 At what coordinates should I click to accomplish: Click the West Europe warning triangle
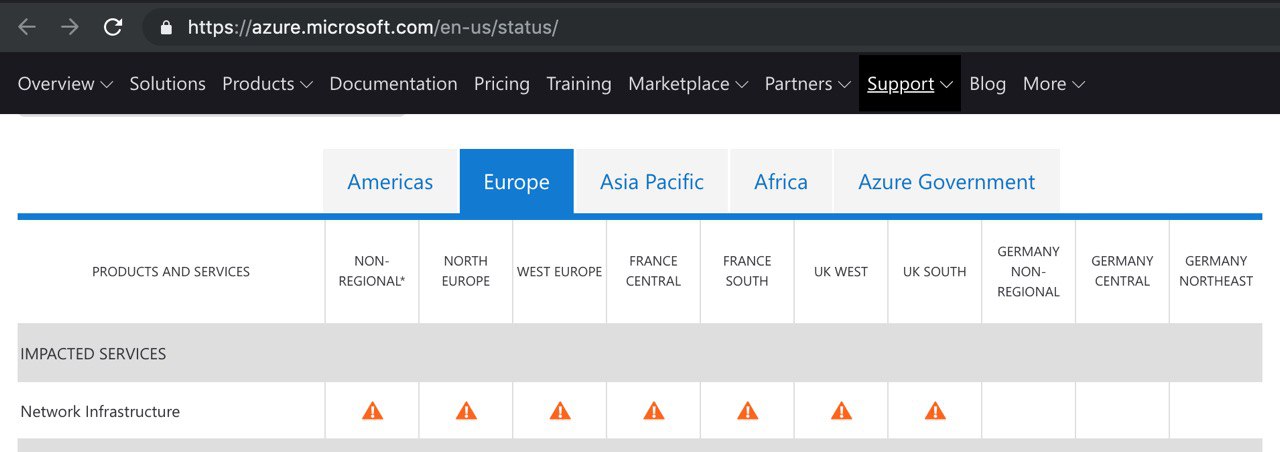pyautogui.click(x=560, y=410)
